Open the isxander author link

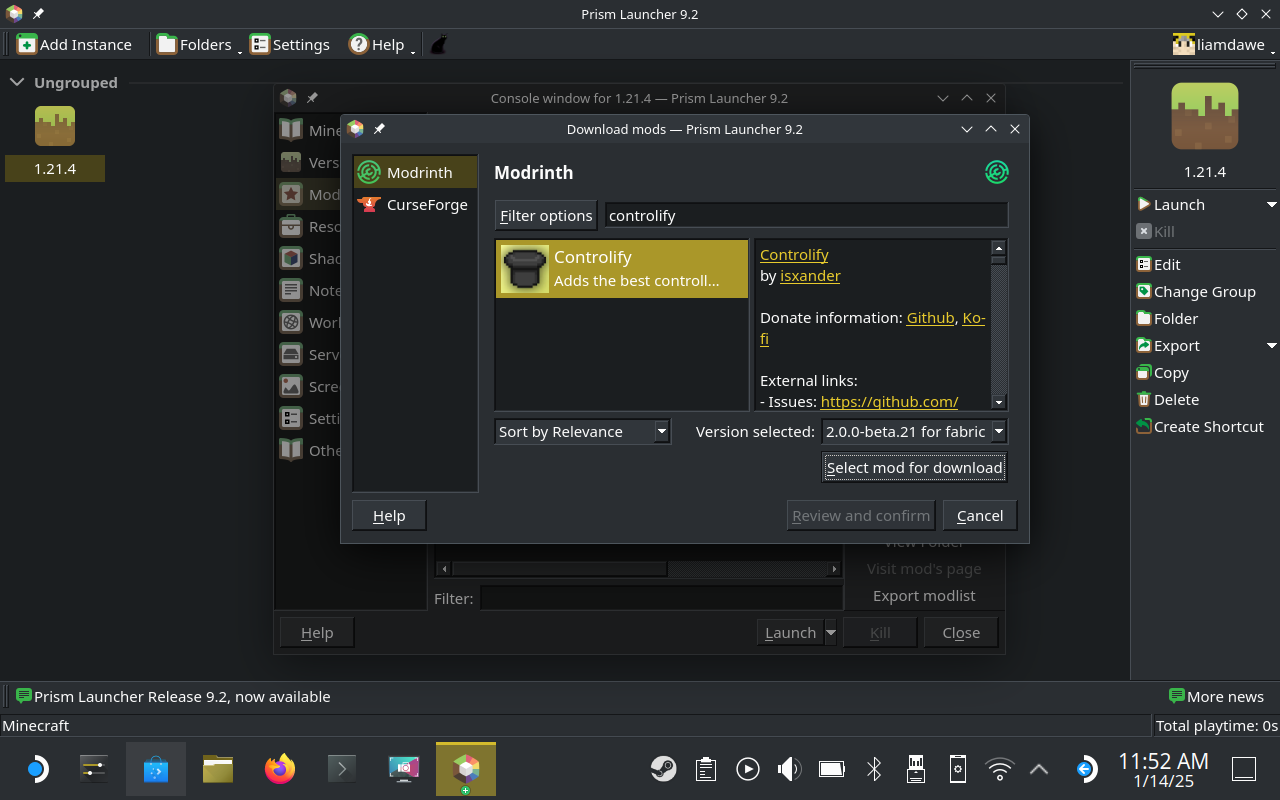click(810, 275)
